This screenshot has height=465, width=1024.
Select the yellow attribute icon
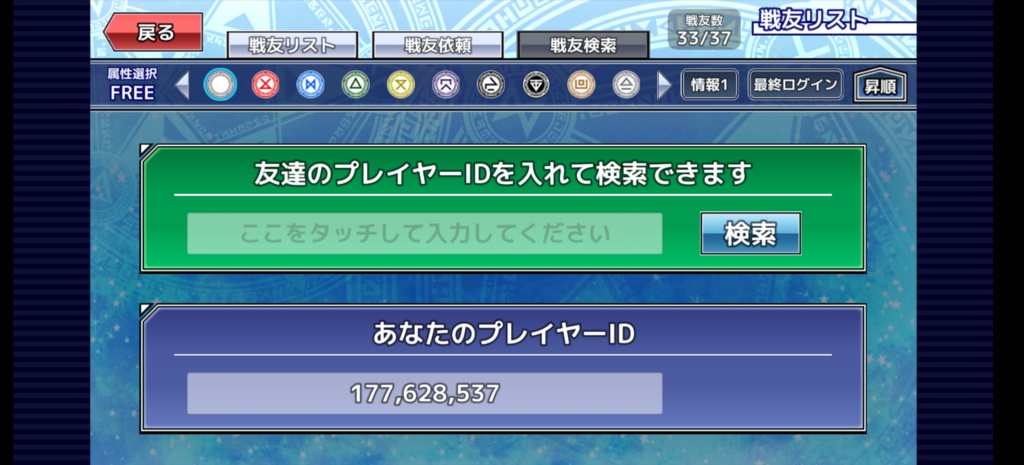400,85
